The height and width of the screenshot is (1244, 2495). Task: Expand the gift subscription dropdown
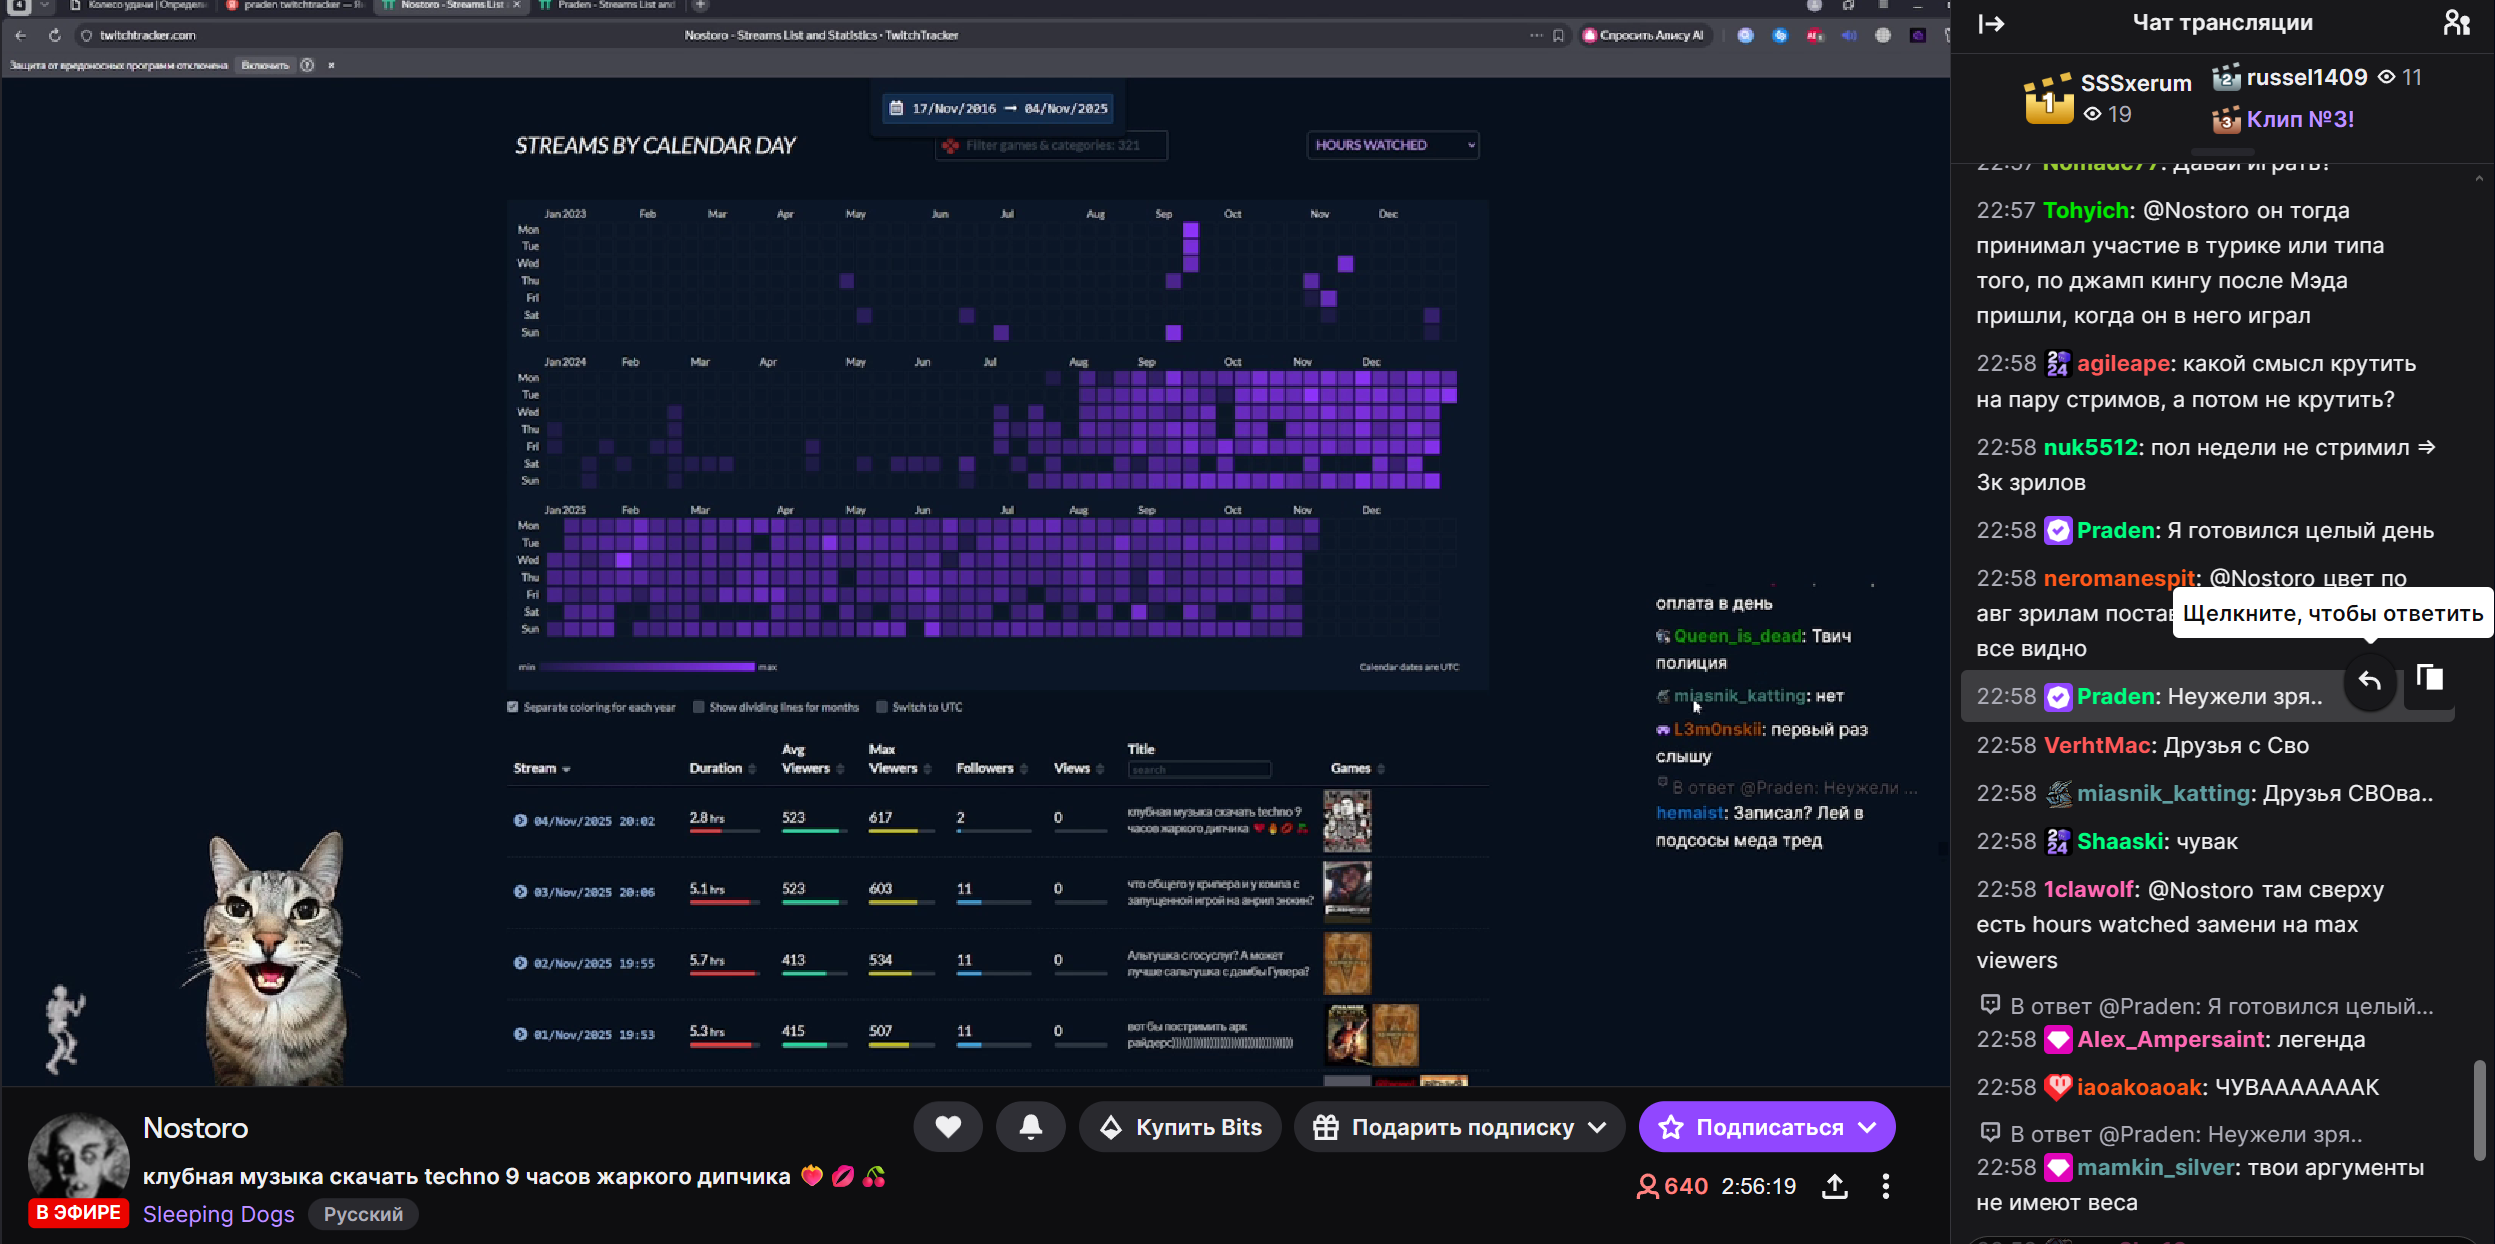click(x=1597, y=1127)
